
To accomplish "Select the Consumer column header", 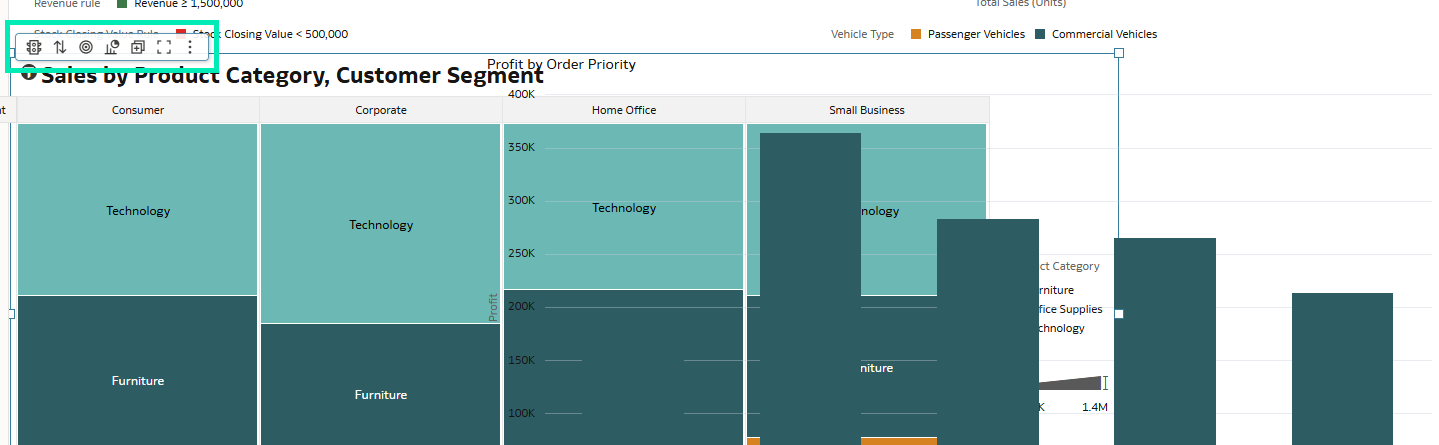I will 138,110.
